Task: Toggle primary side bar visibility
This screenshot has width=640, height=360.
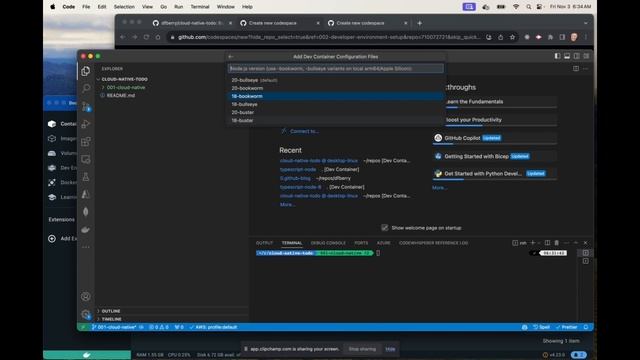Action: click(557, 56)
